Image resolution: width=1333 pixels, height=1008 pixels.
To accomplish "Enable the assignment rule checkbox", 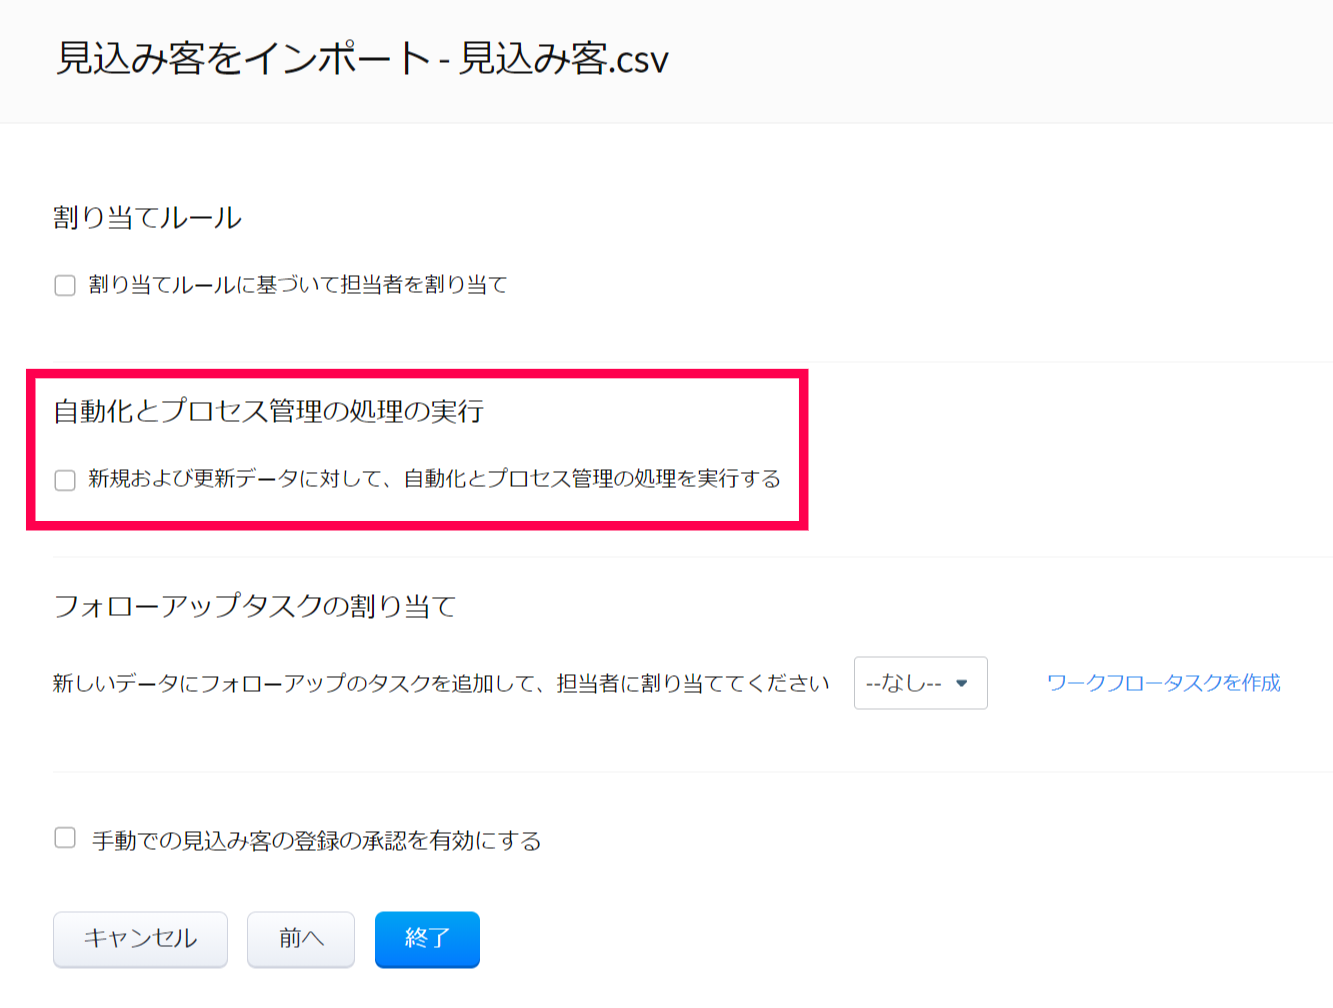I will (x=65, y=286).
